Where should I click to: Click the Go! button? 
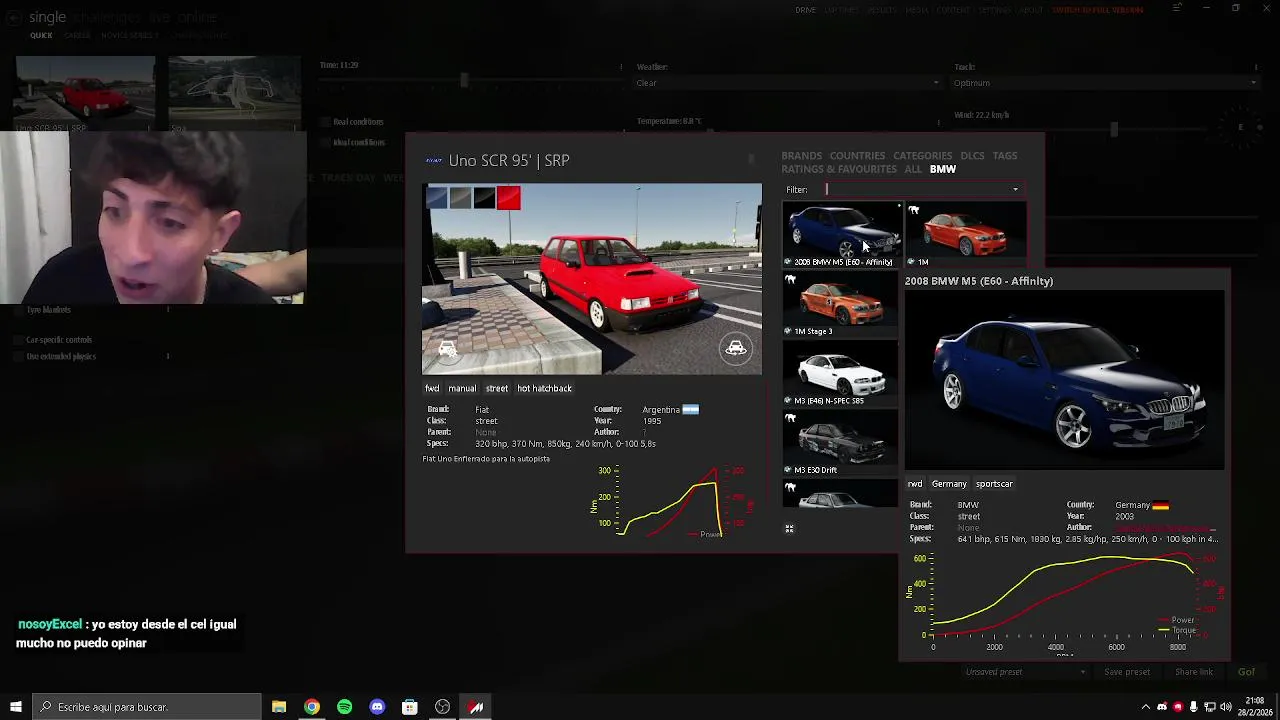pos(1246,672)
